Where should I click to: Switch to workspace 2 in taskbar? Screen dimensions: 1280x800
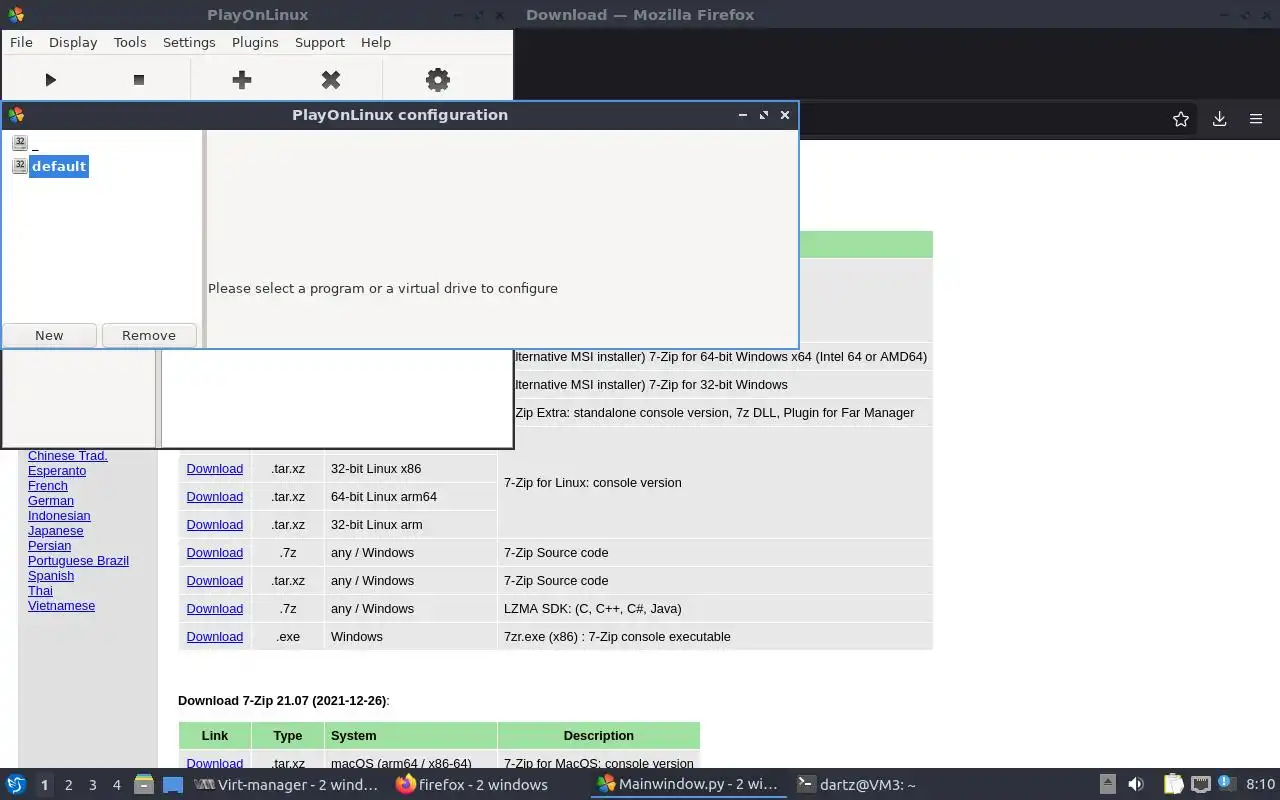click(68, 785)
